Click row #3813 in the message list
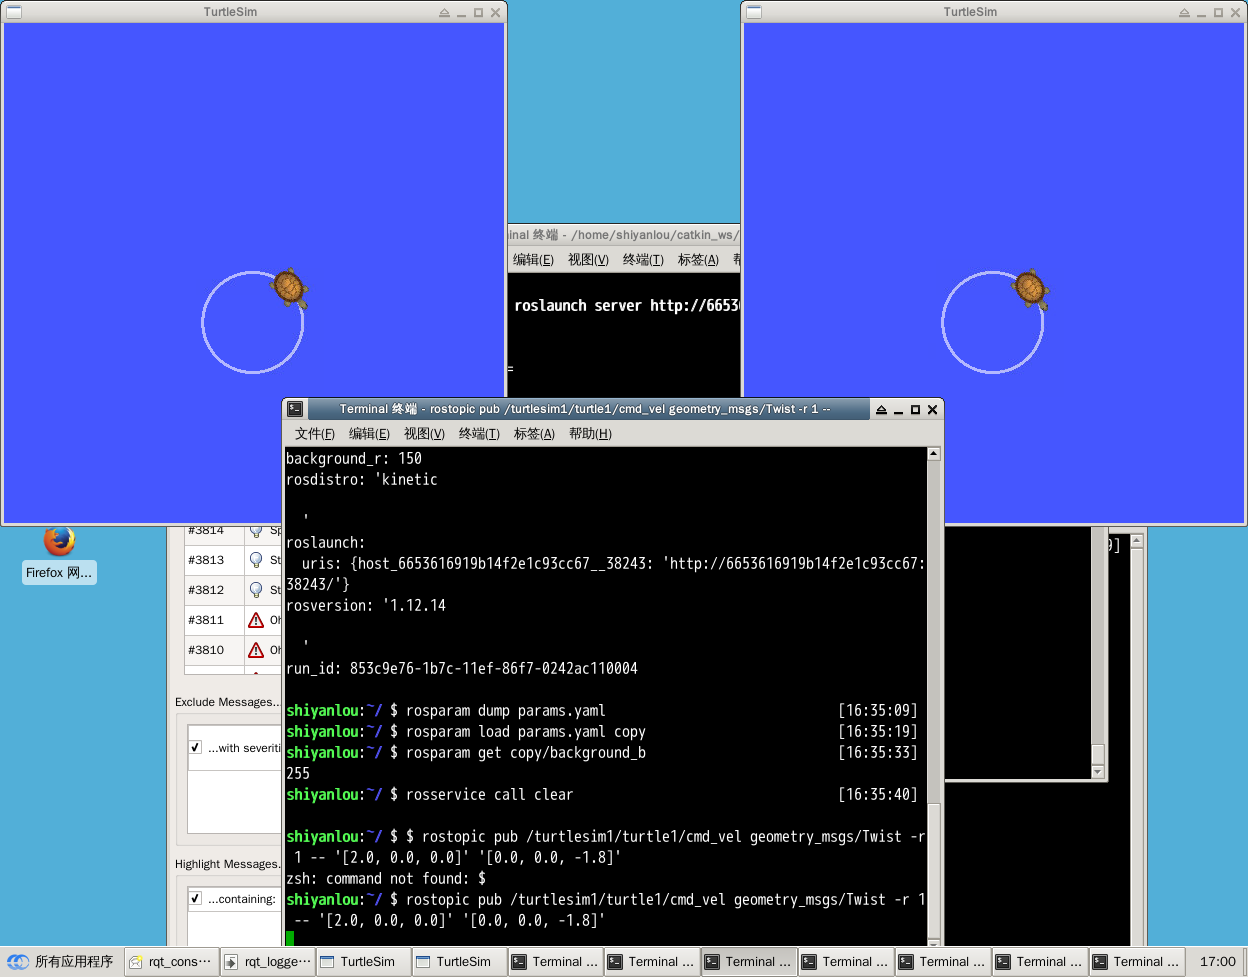 [206, 560]
